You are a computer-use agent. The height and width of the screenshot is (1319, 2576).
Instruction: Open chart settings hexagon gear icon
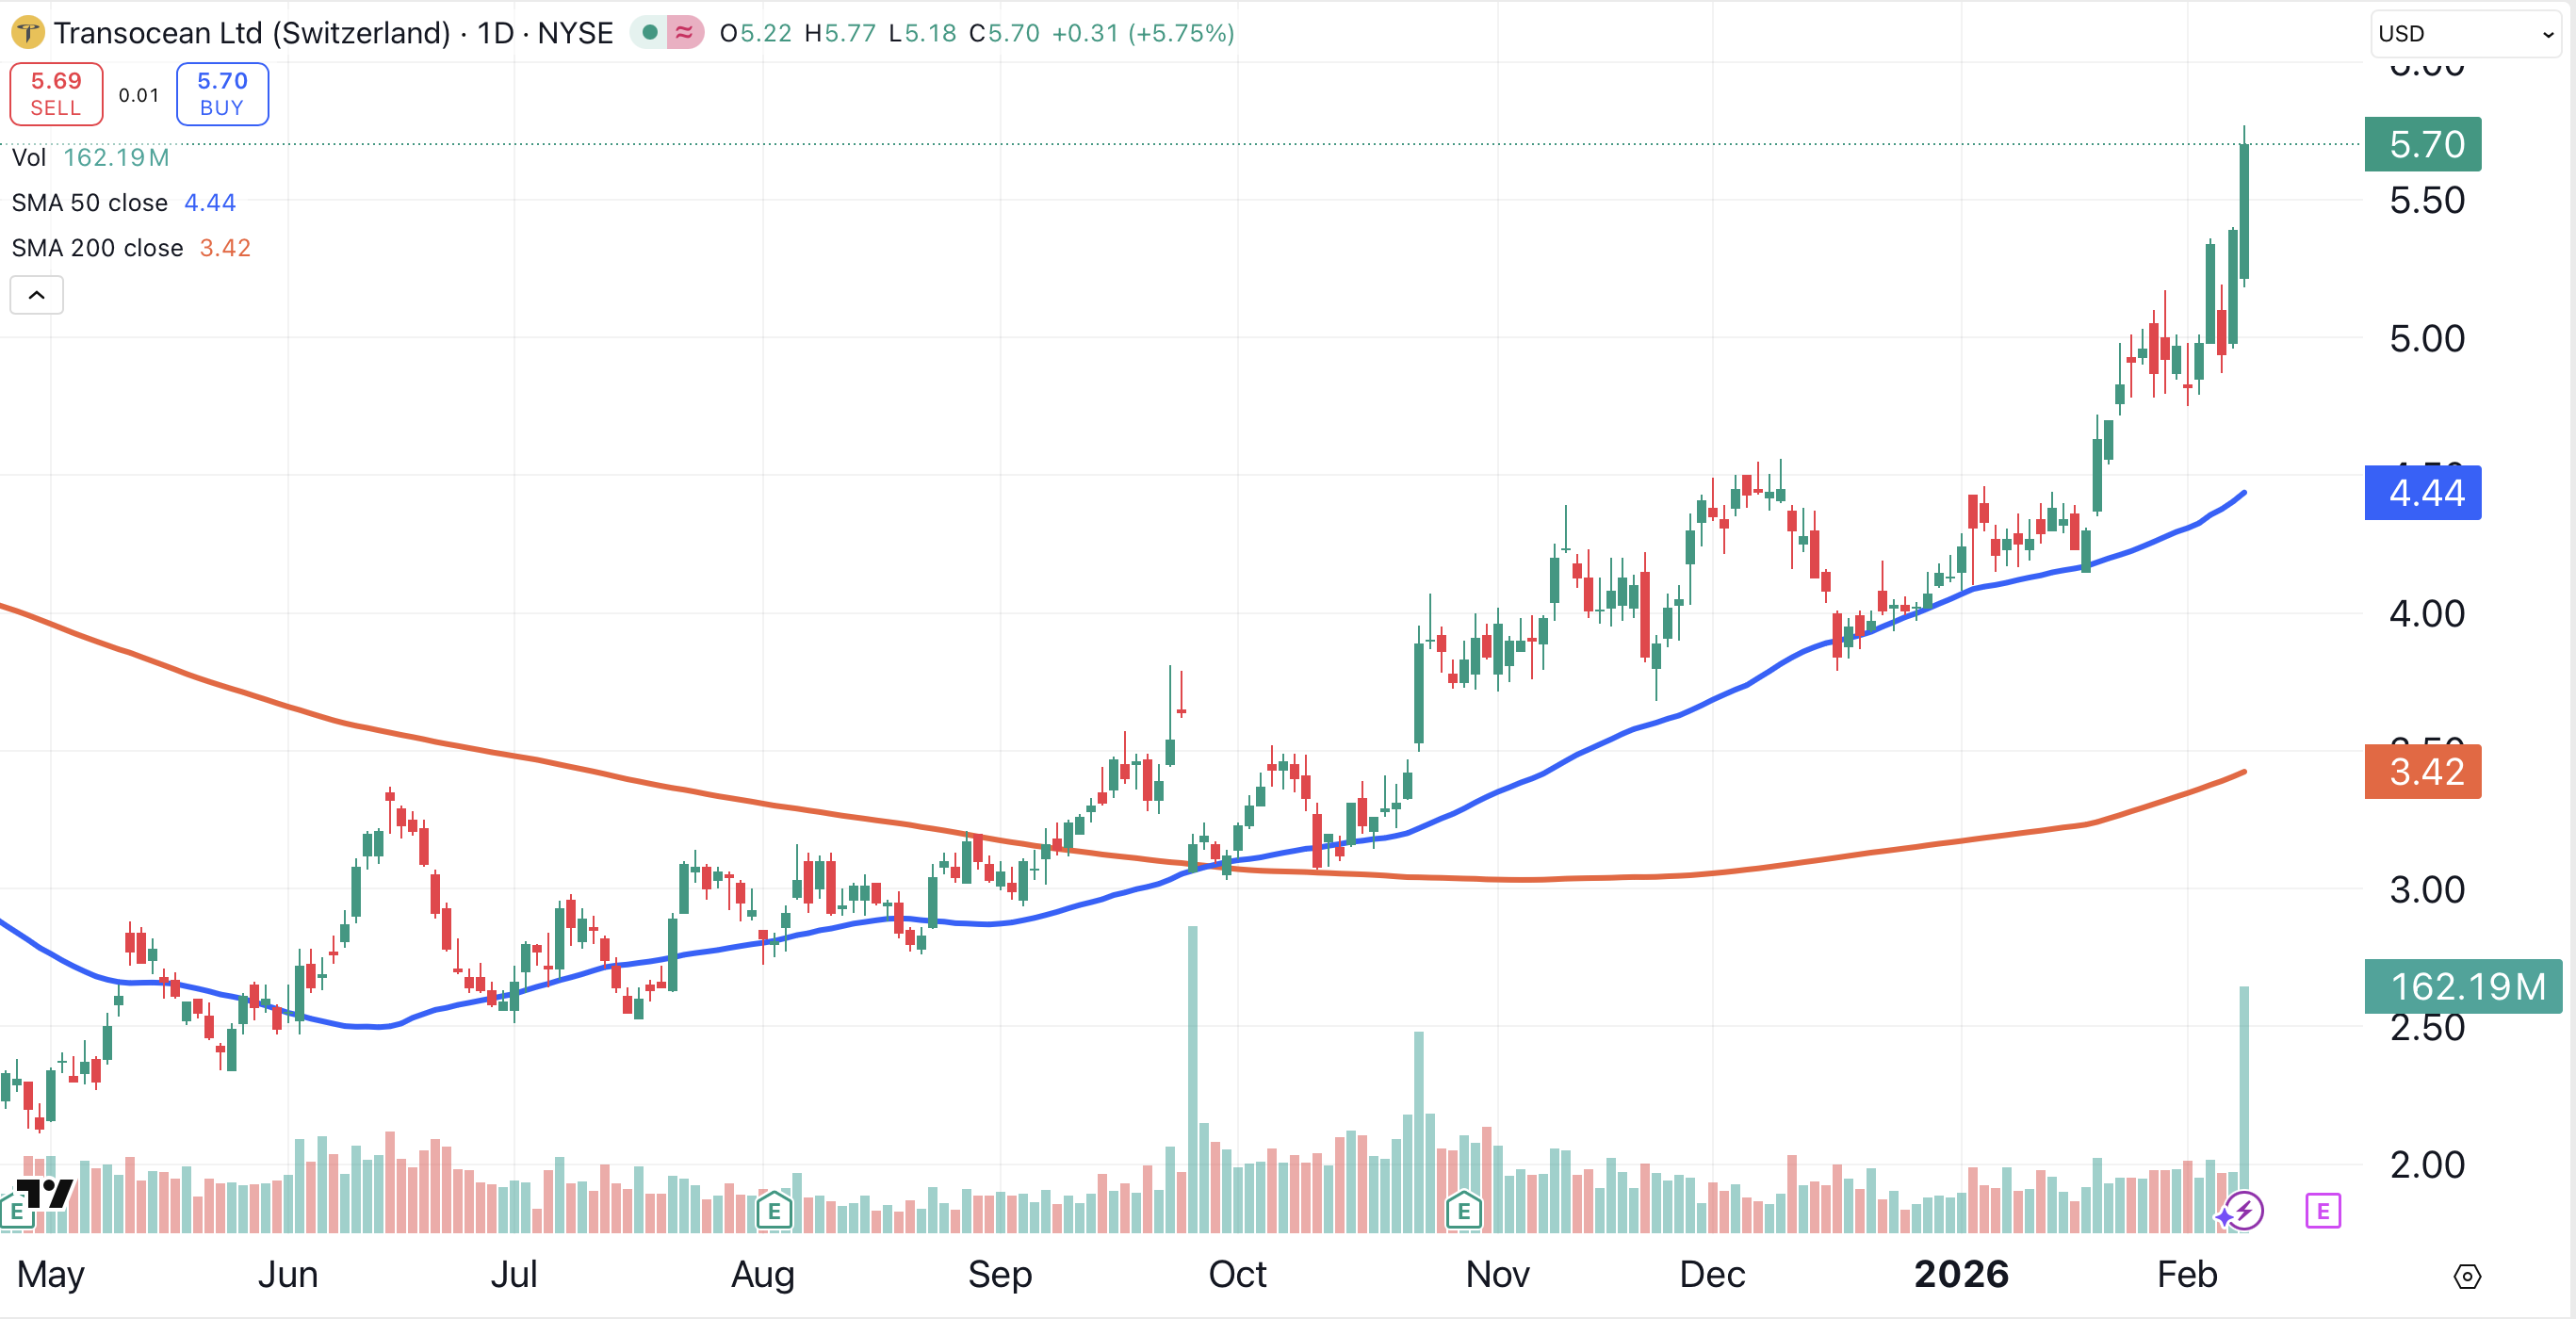pyautogui.click(x=2466, y=1277)
